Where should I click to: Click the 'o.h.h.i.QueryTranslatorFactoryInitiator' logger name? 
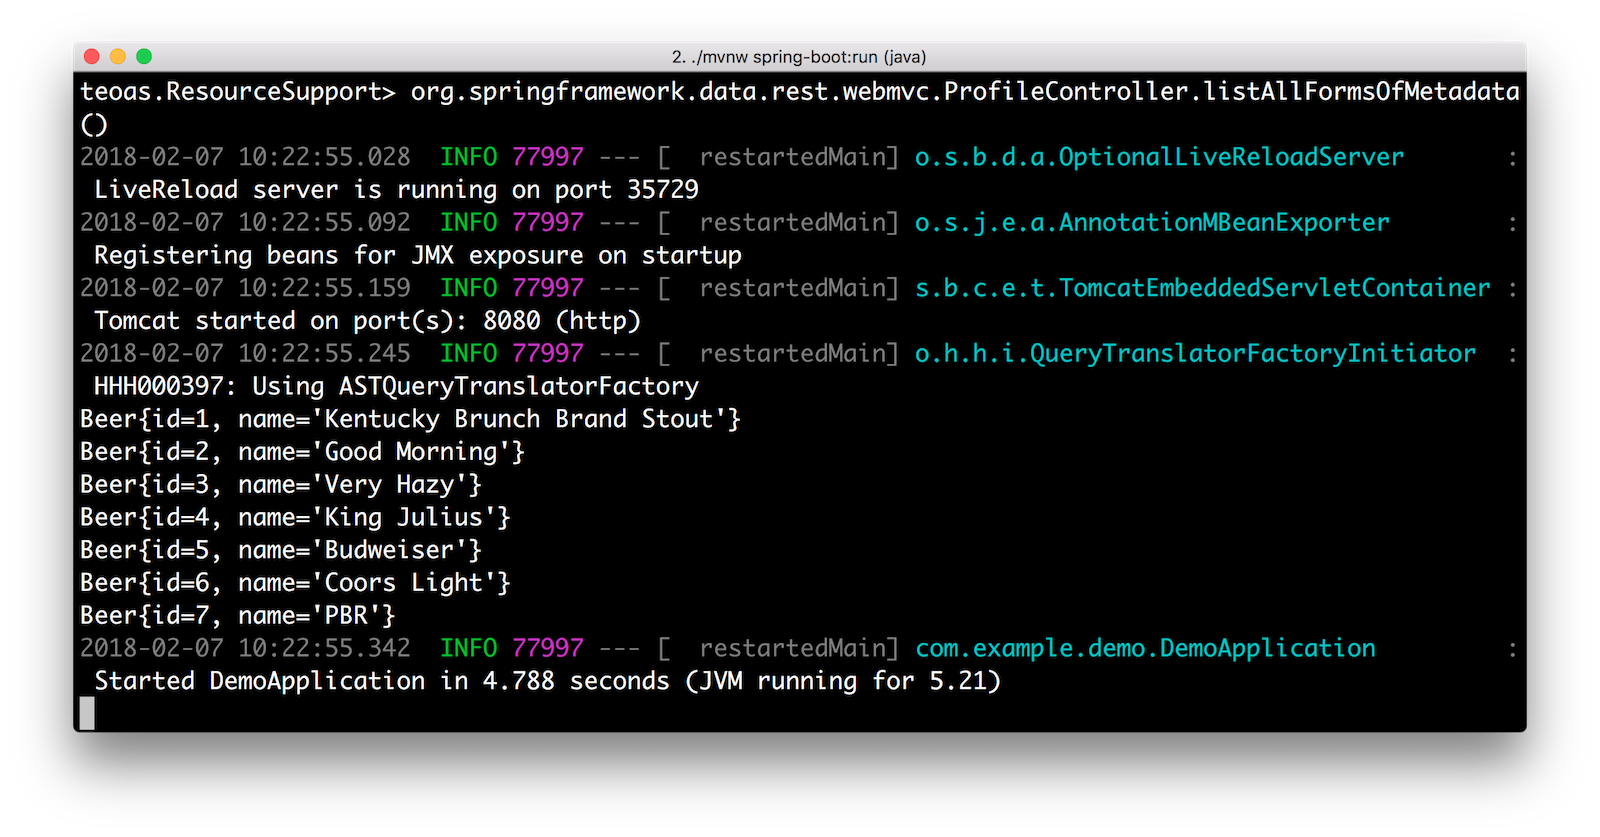(1195, 353)
